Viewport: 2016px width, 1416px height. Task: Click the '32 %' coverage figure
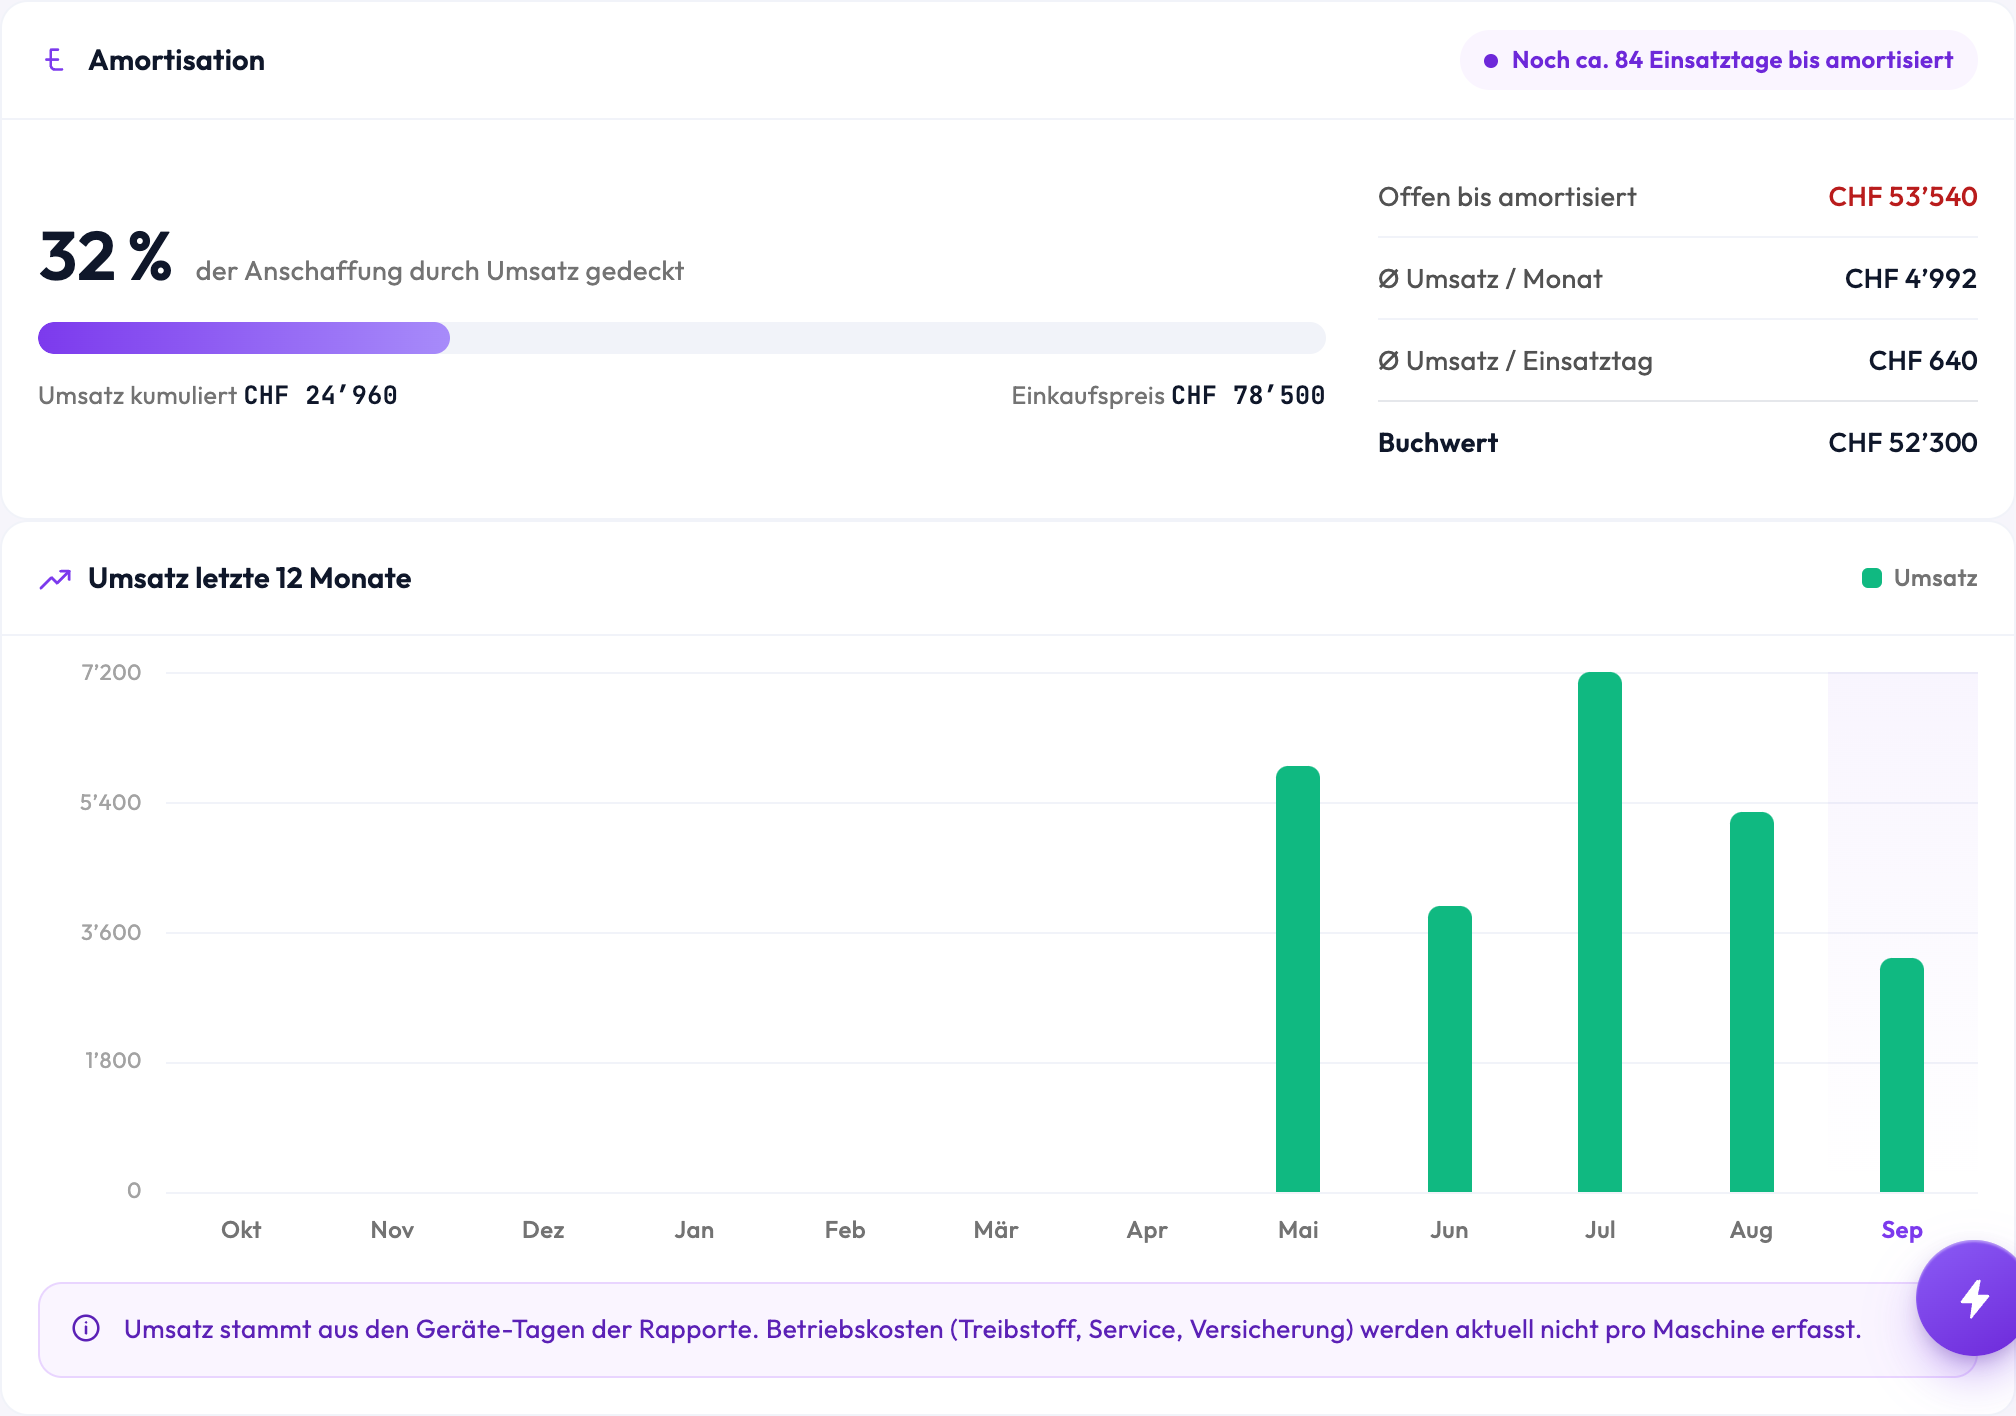point(106,257)
